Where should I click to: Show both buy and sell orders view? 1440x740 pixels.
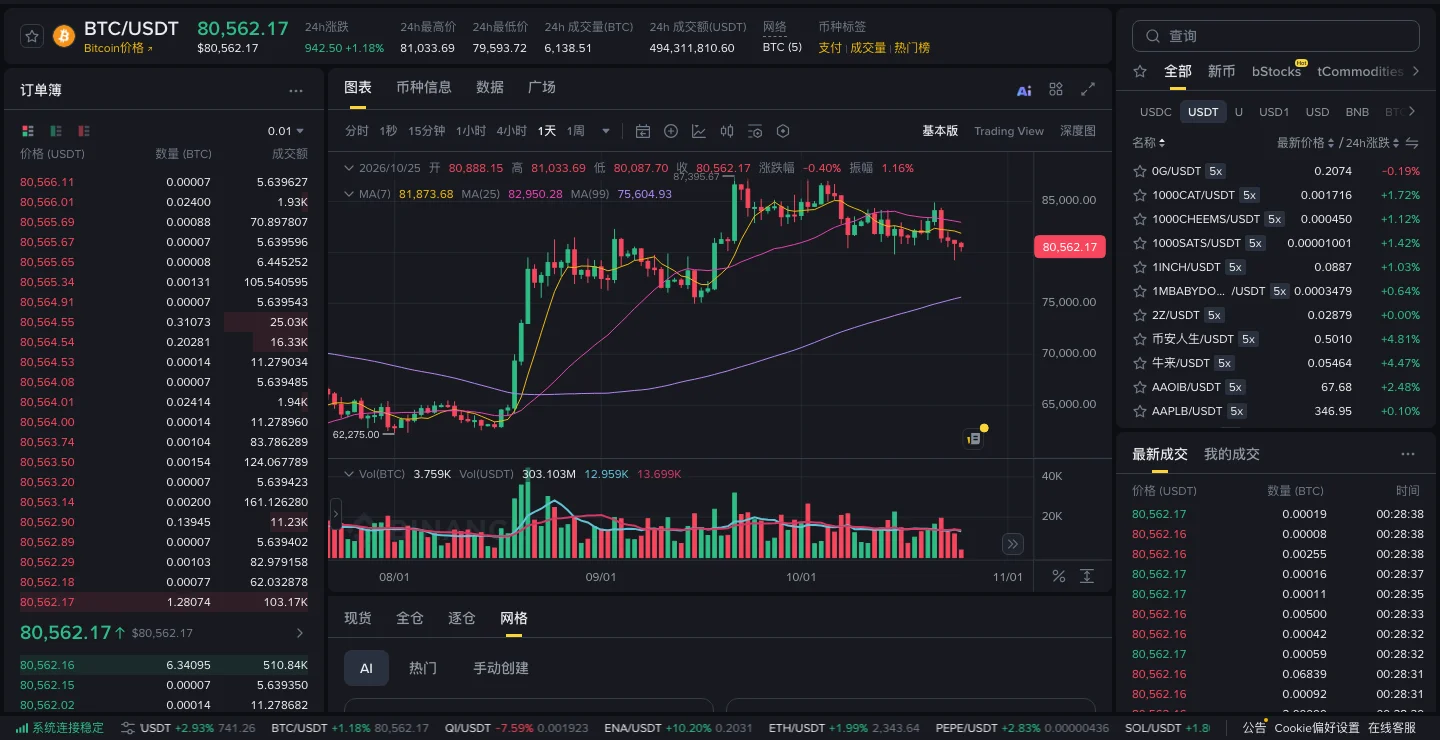point(28,131)
